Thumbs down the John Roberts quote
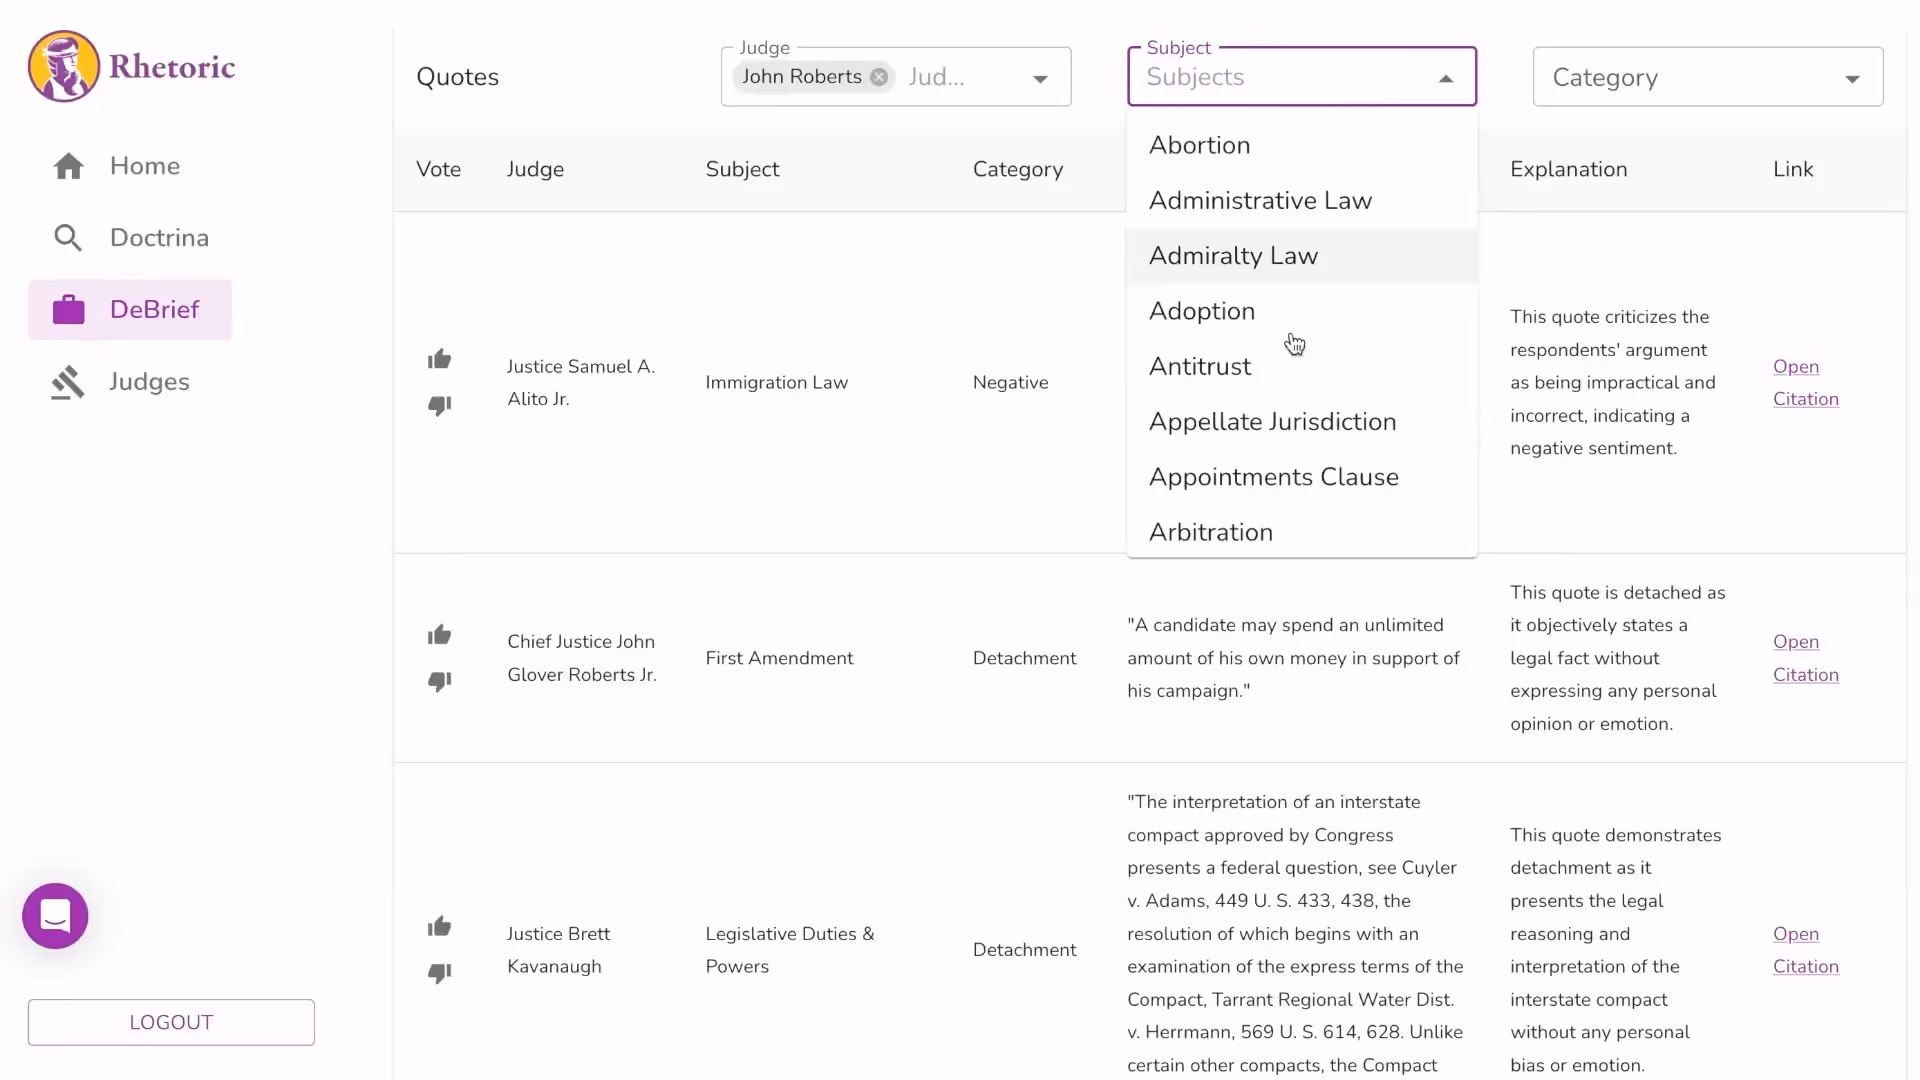Image resolution: width=1920 pixels, height=1080 pixels. click(439, 682)
